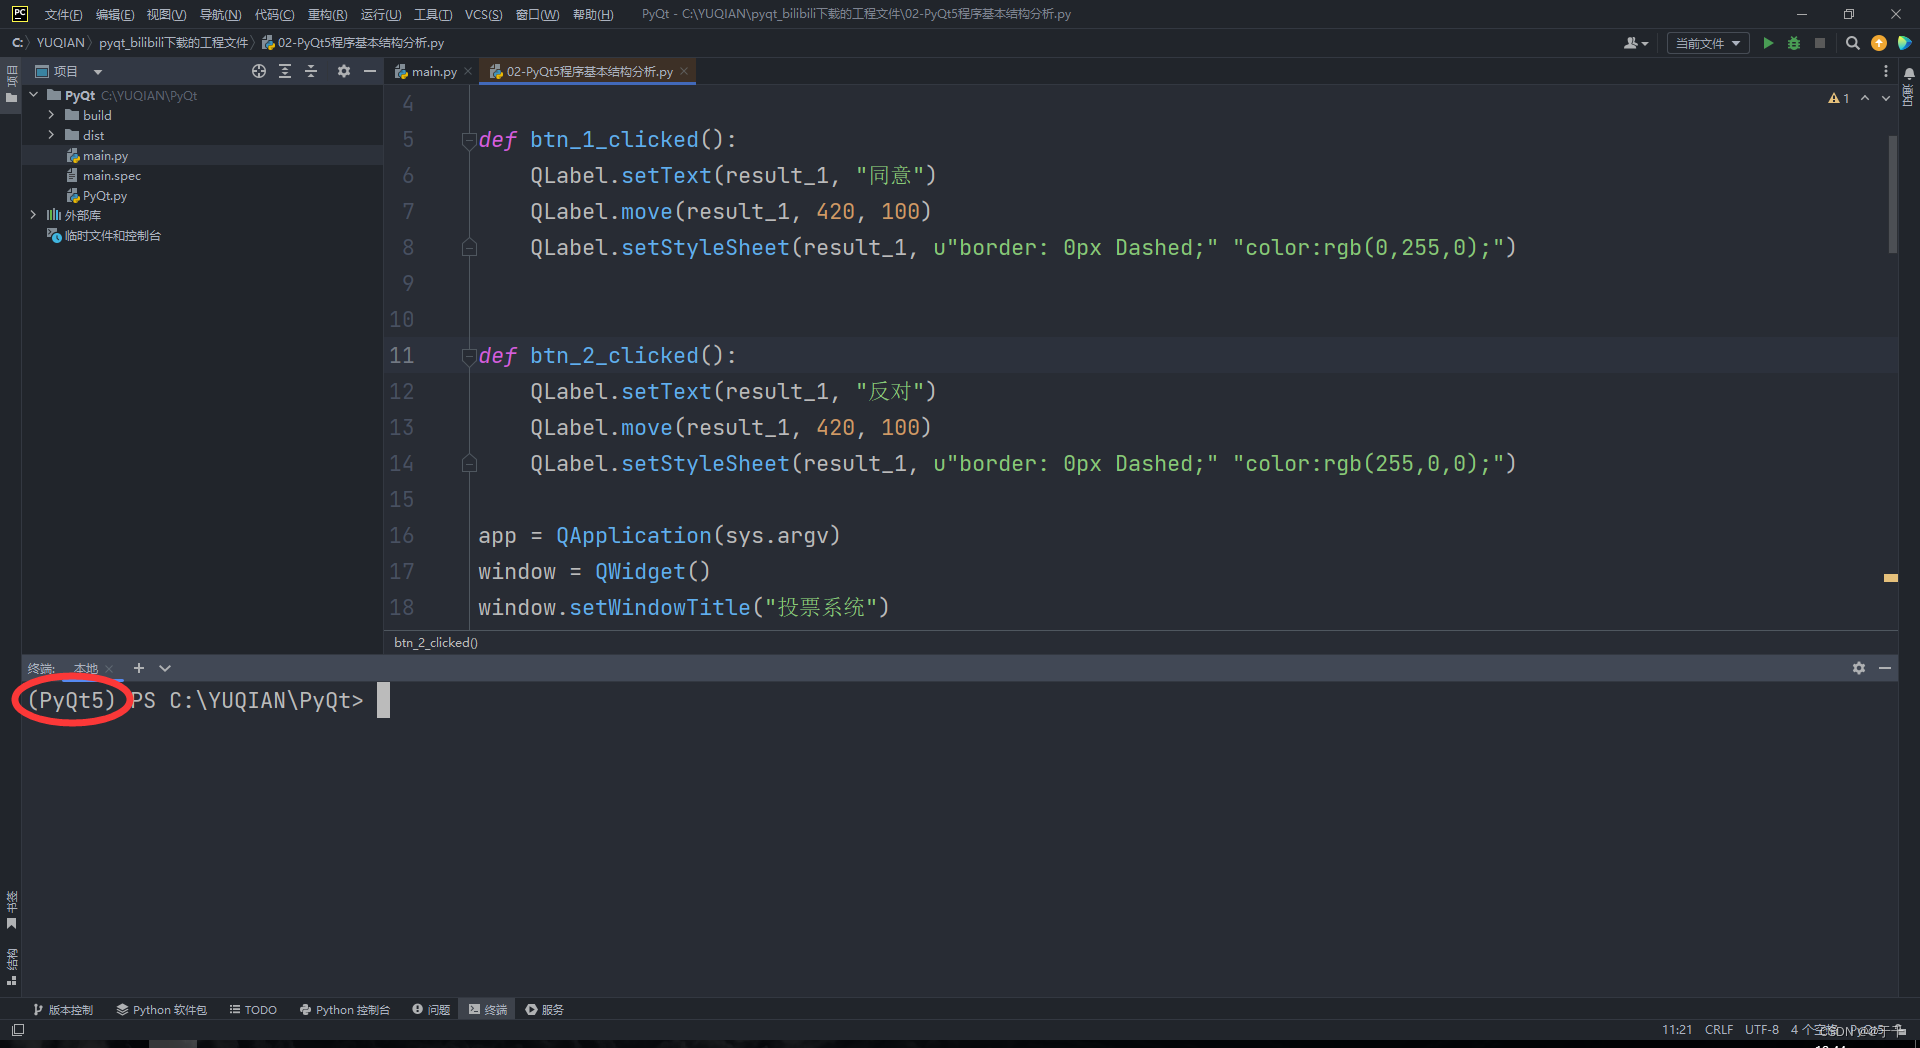
Task: Toggle the 终端 tool window button
Action: tap(487, 1009)
